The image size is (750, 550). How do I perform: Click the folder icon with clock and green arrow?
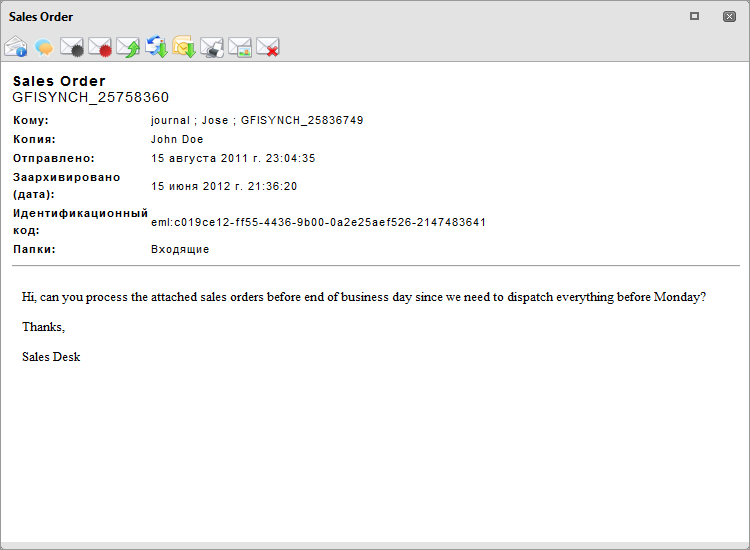pos(184,47)
